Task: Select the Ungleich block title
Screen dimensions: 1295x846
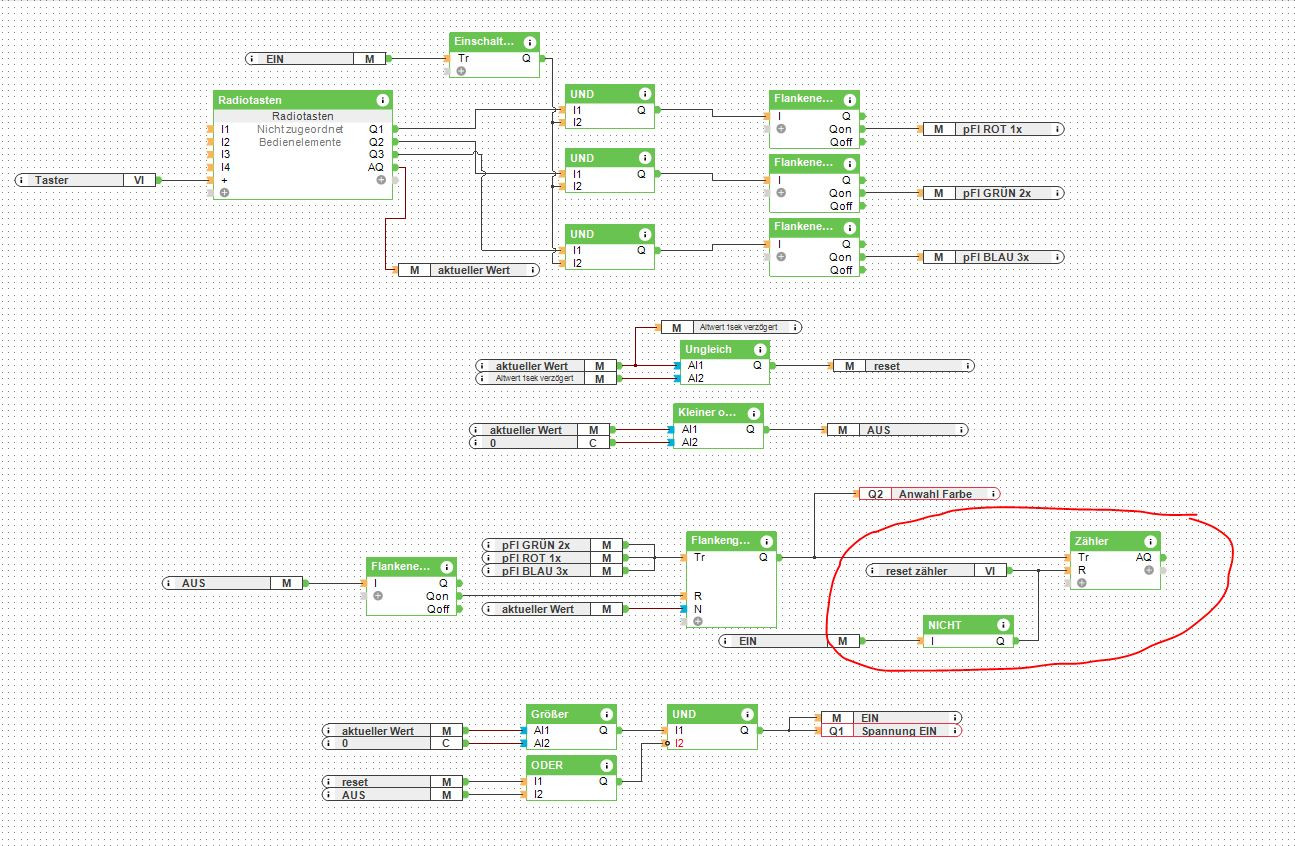Action: (x=709, y=350)
